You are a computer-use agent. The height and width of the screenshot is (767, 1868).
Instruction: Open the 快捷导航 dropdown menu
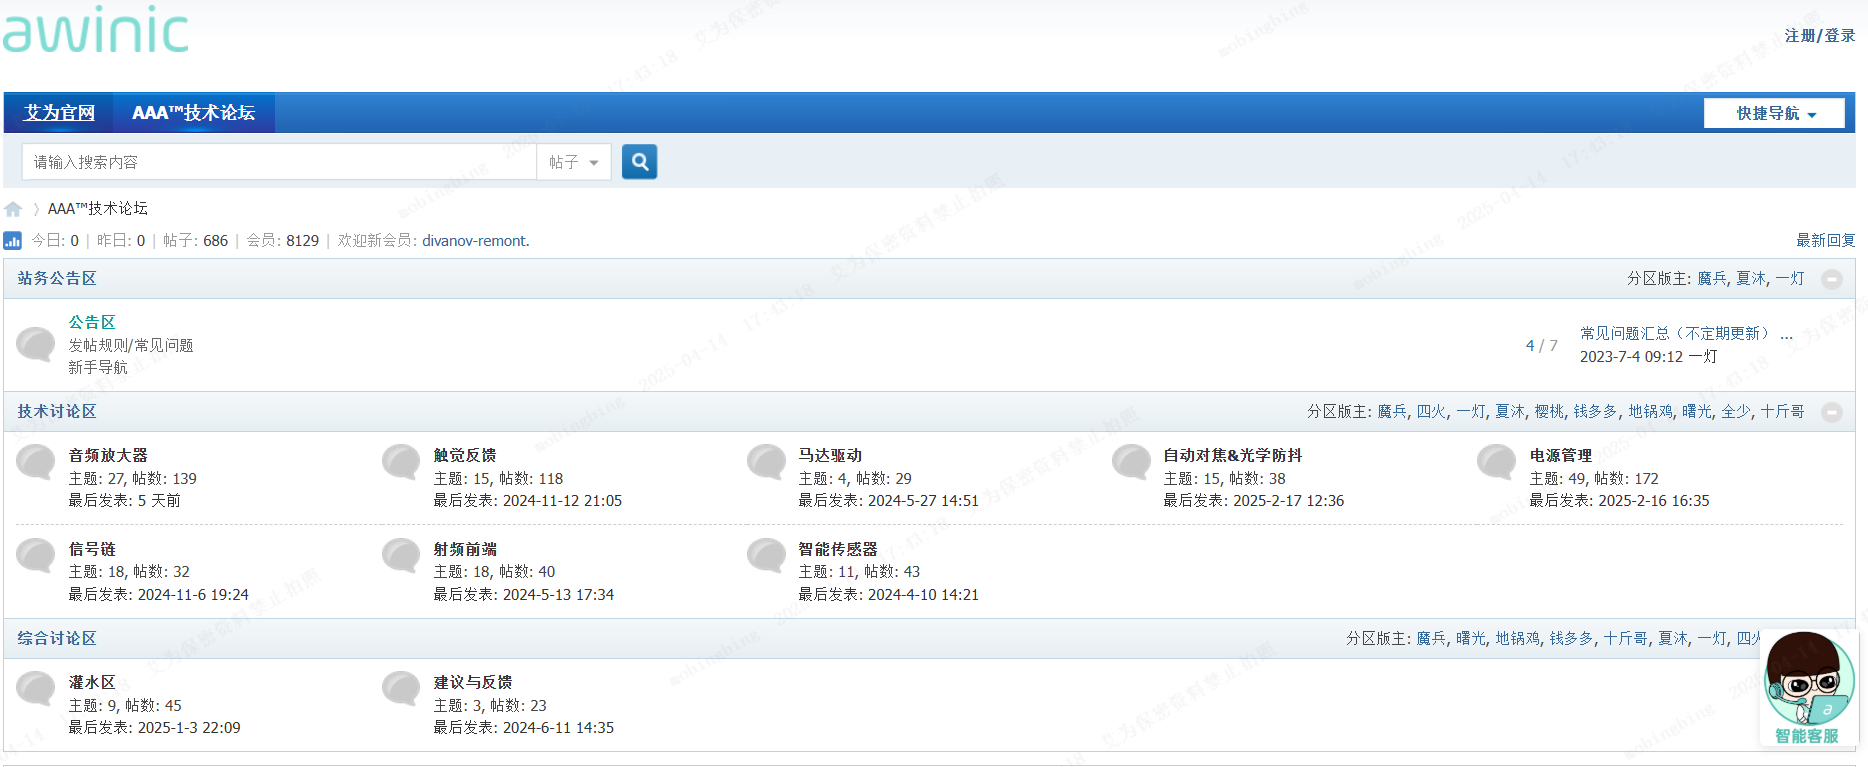tap(1774, 113)
